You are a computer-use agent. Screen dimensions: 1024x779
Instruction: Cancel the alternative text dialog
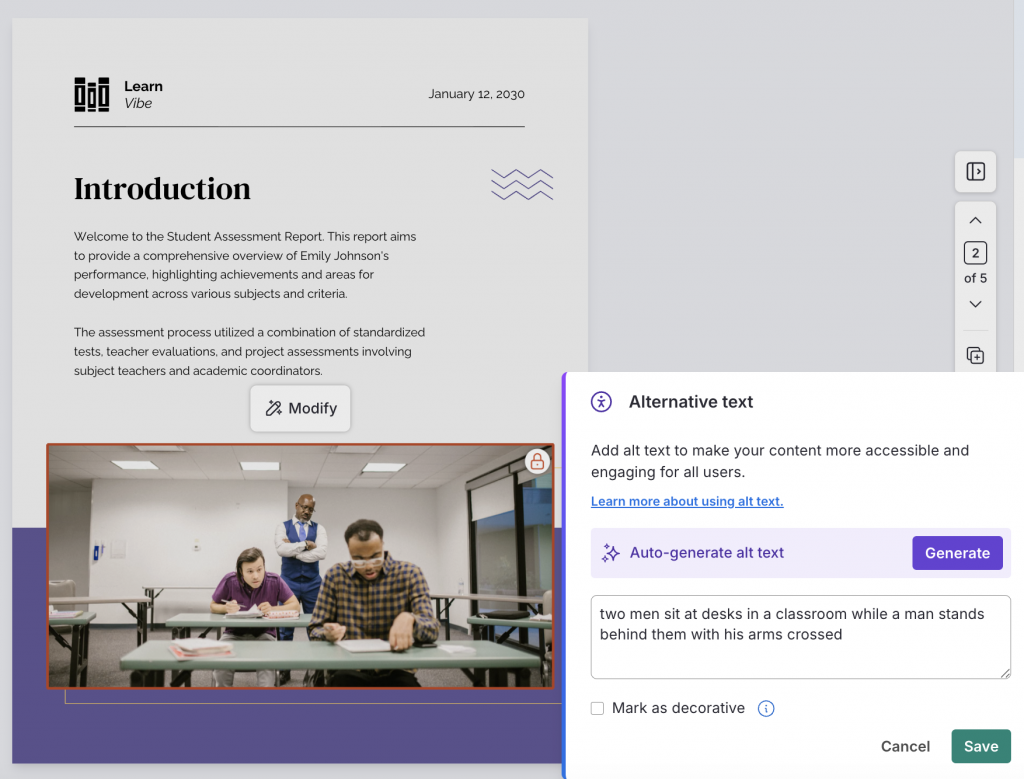904,746
